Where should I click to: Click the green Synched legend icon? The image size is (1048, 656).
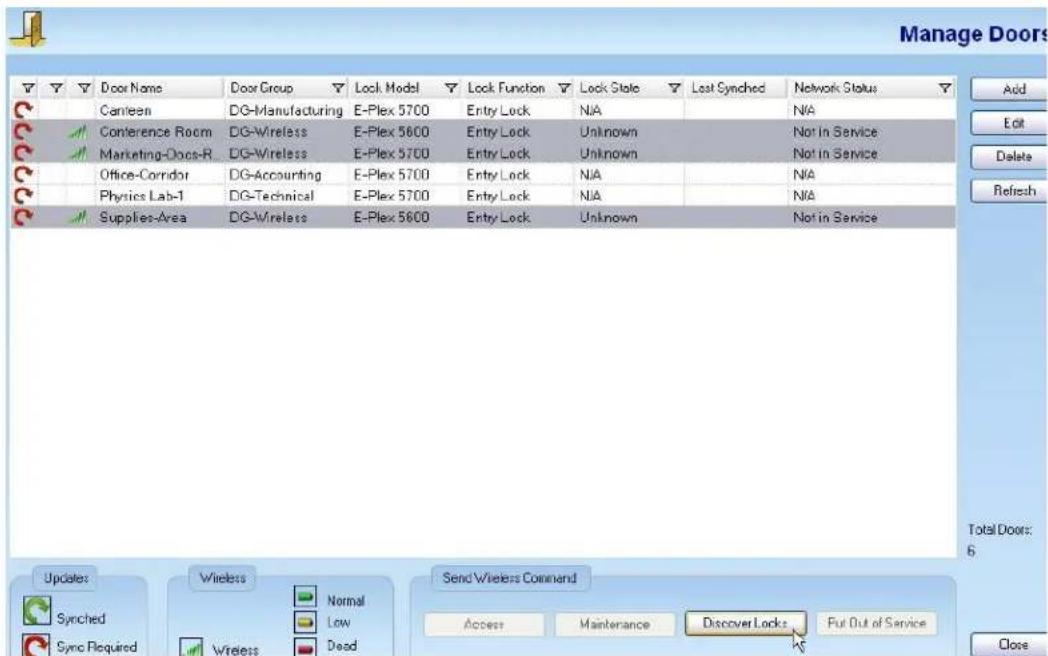pyautogui.click(x=37, y=611)
